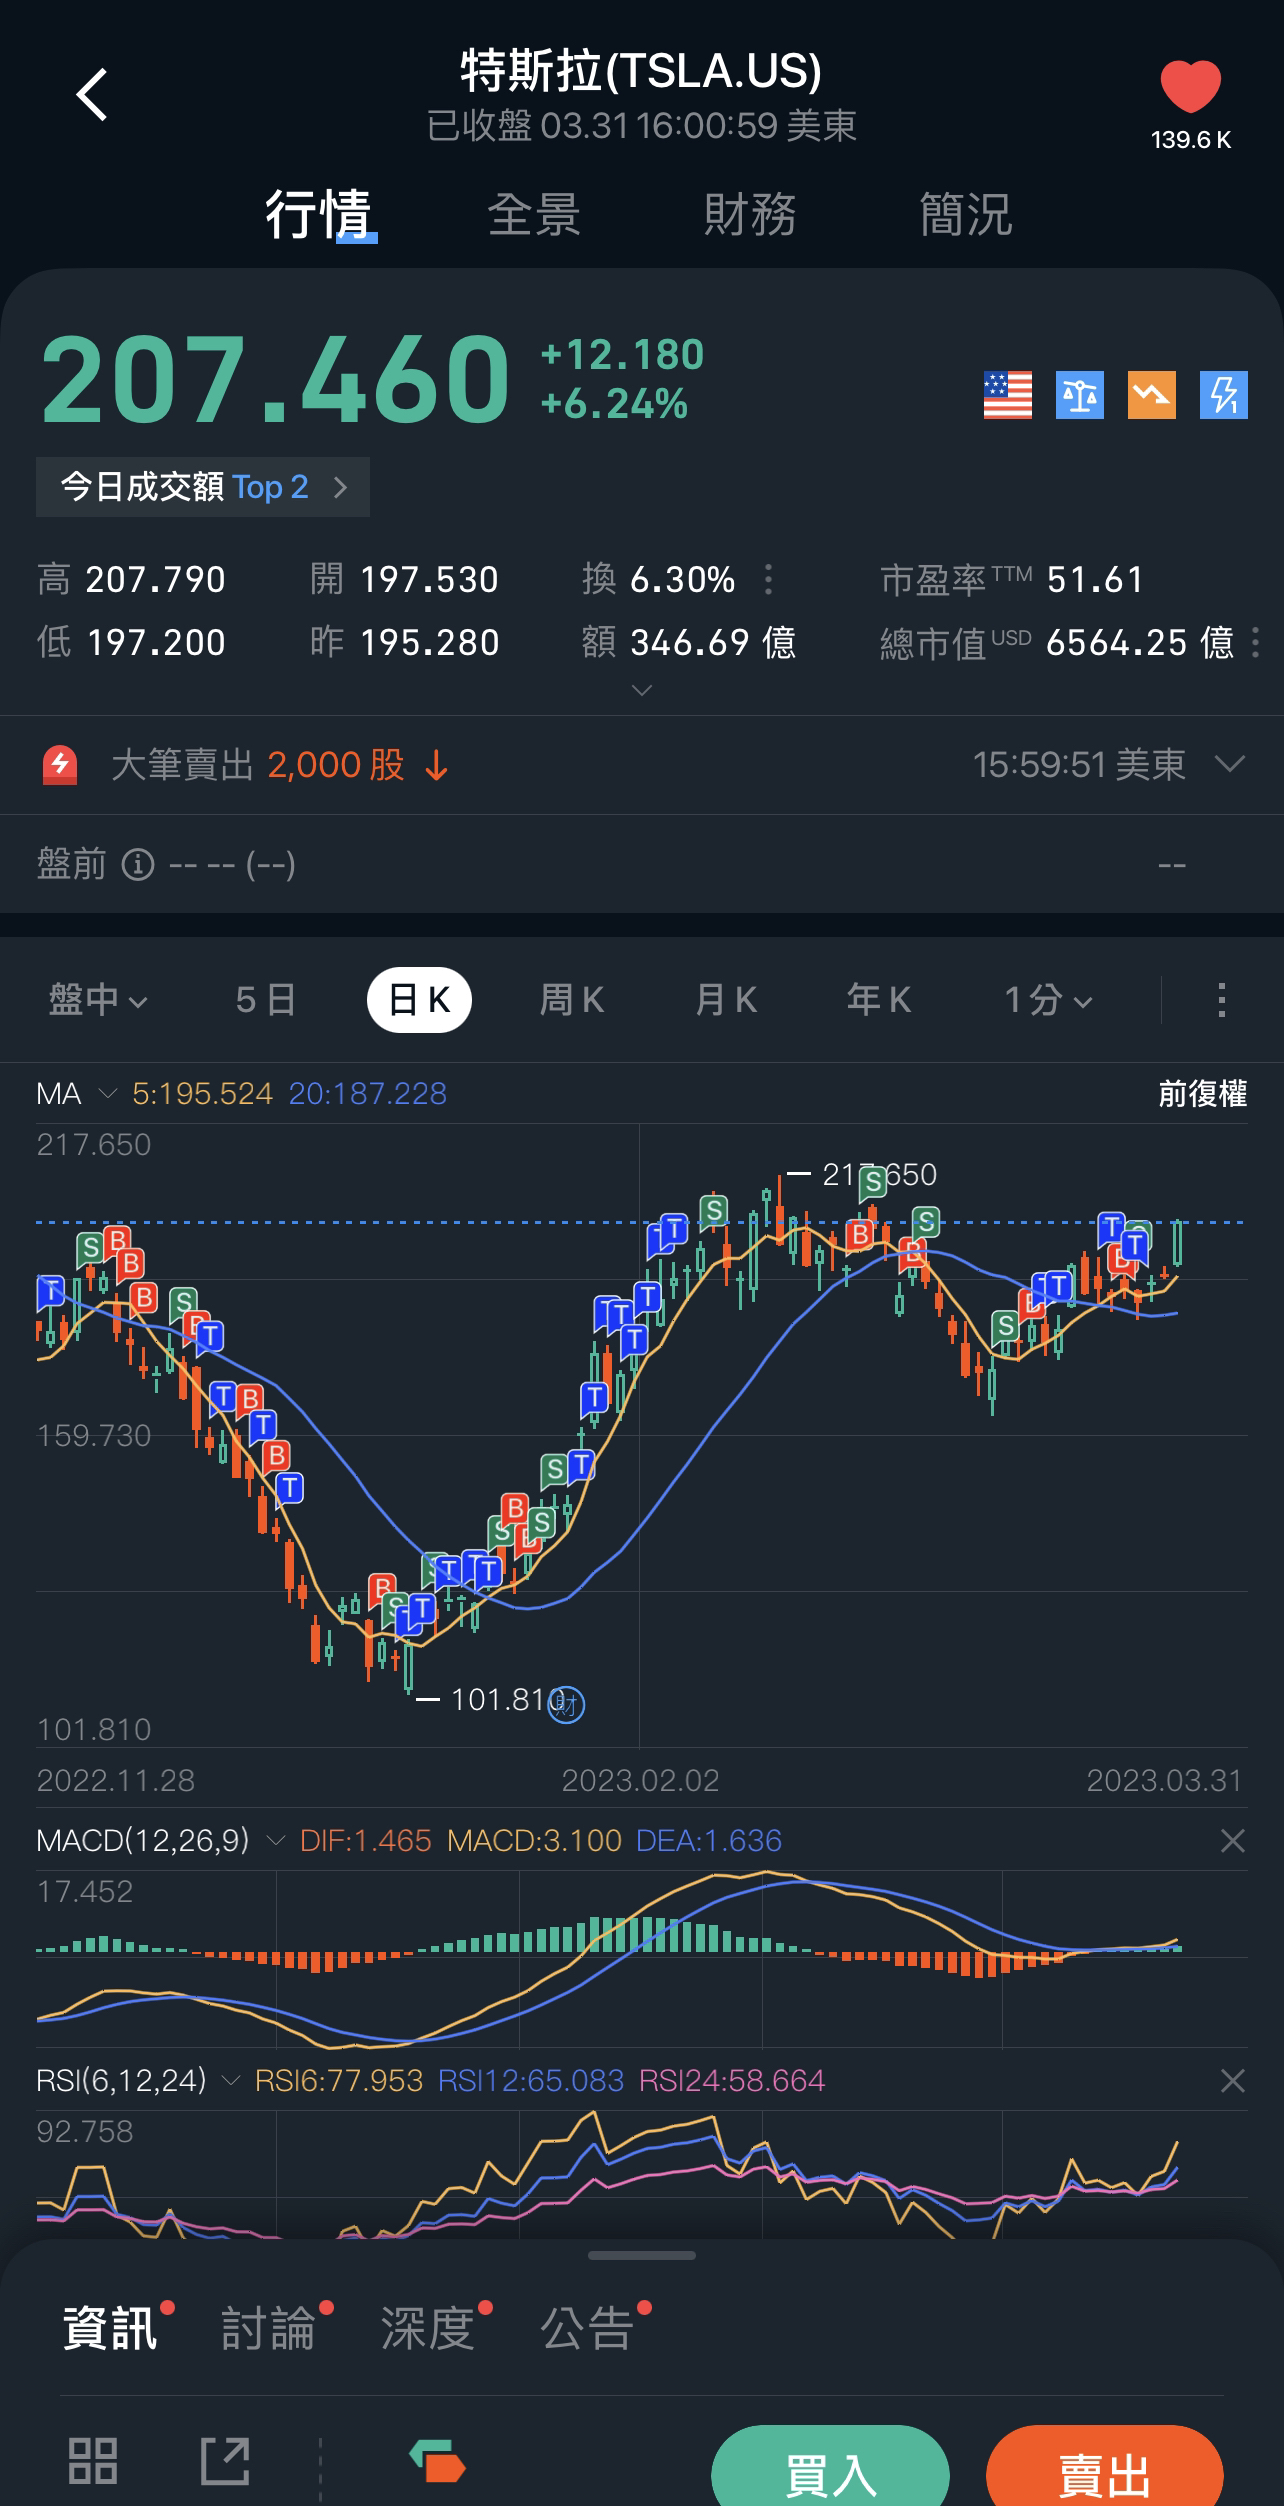Select the 5日 chart period

pos(266,1000)
